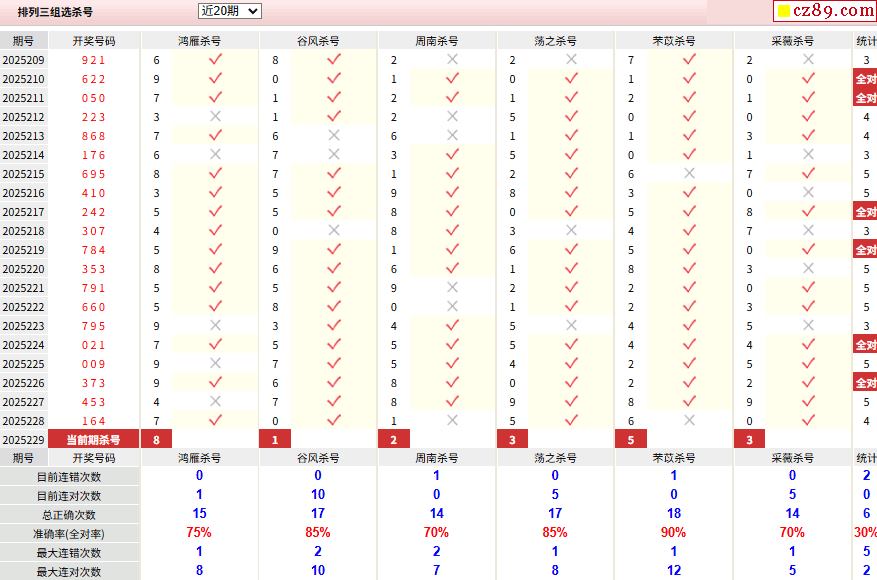Select period number 2025222
Screen dimensions: 877x580
pyautogui.click(x=23, y=307)
